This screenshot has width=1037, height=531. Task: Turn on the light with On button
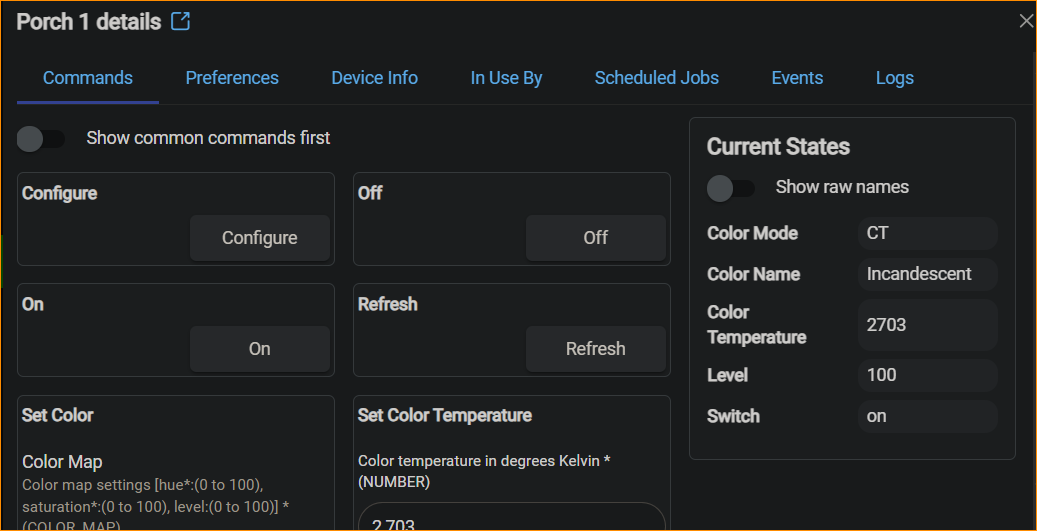coord(259,349)
